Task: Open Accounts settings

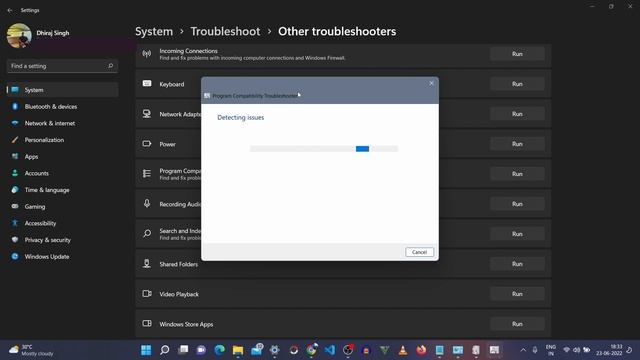Action: 62,173
